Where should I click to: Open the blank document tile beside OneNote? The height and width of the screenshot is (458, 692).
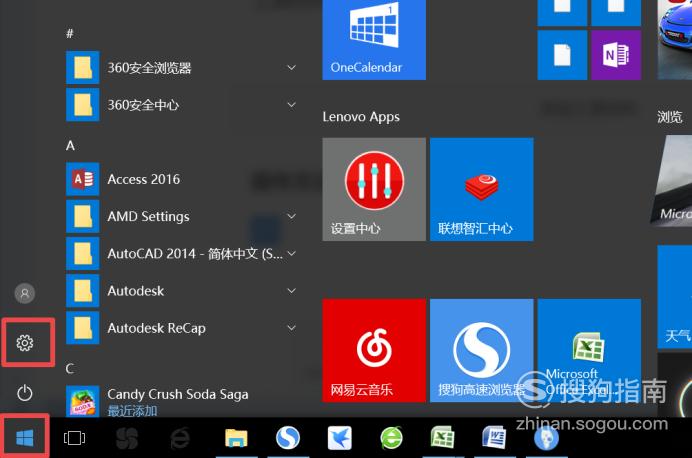pyautogui.click(x=562, y=55)
